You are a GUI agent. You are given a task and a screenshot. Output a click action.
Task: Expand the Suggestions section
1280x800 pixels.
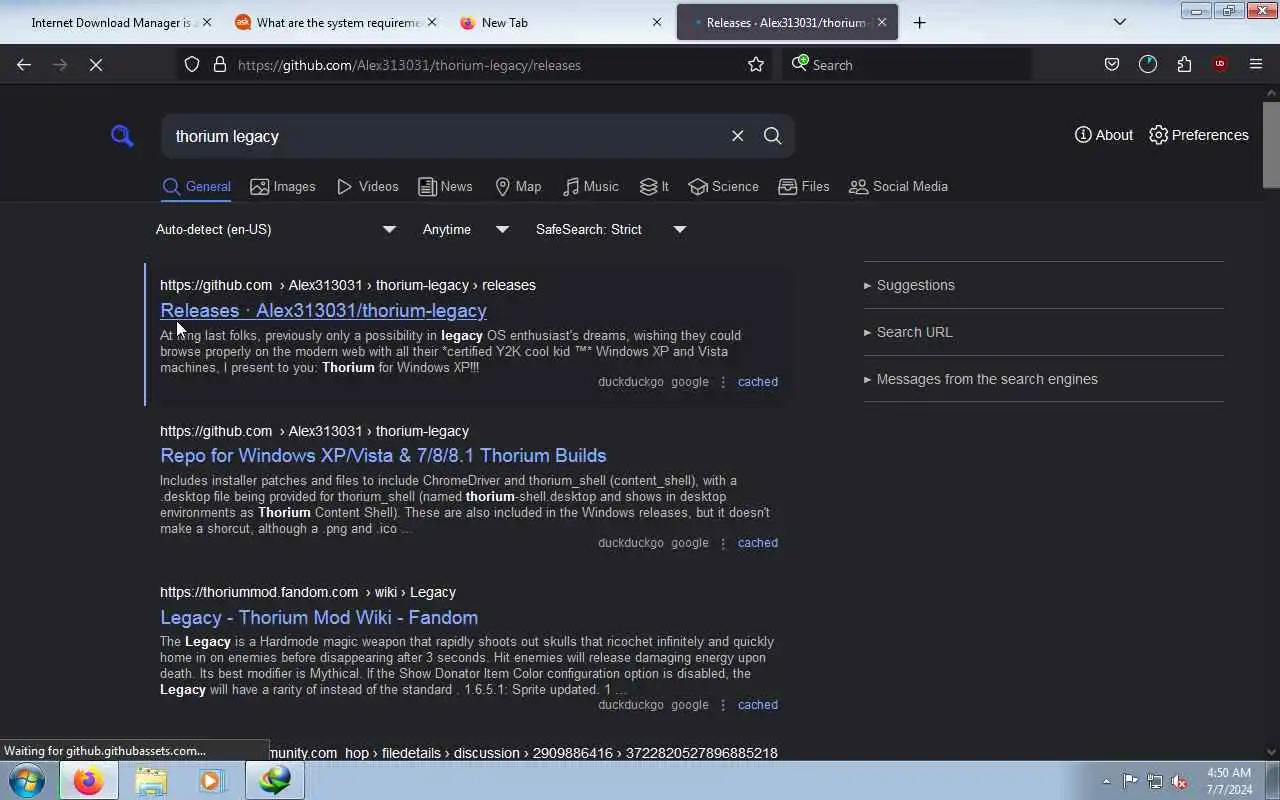tap(909, 285)
